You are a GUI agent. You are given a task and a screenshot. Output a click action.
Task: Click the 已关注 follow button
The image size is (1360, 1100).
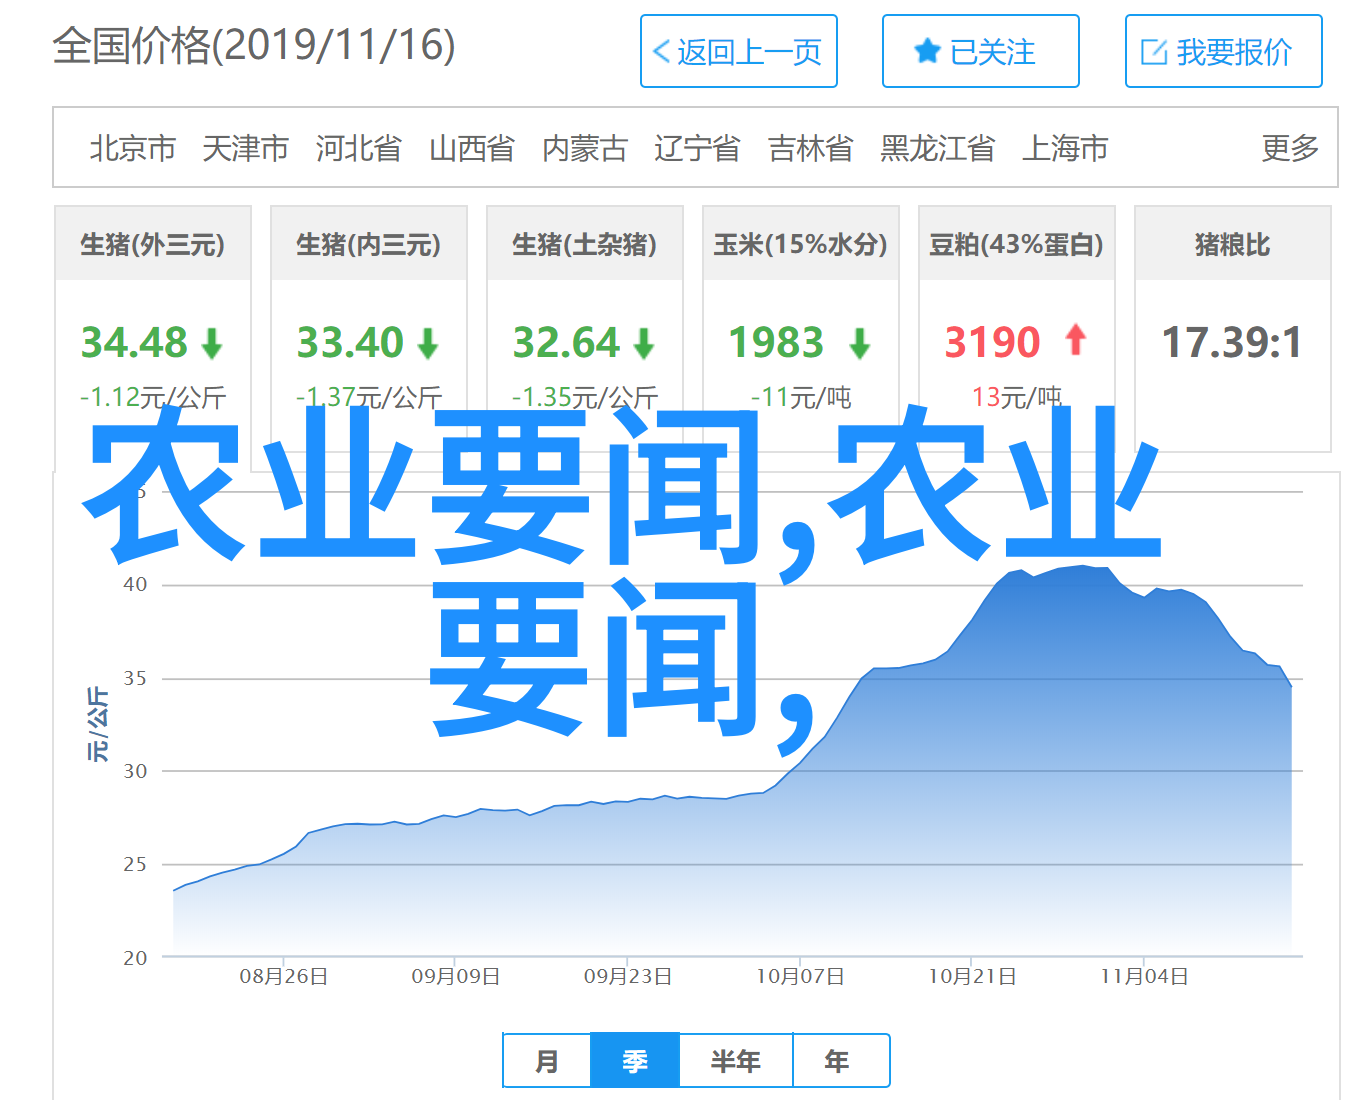click(x=980, y=51)
